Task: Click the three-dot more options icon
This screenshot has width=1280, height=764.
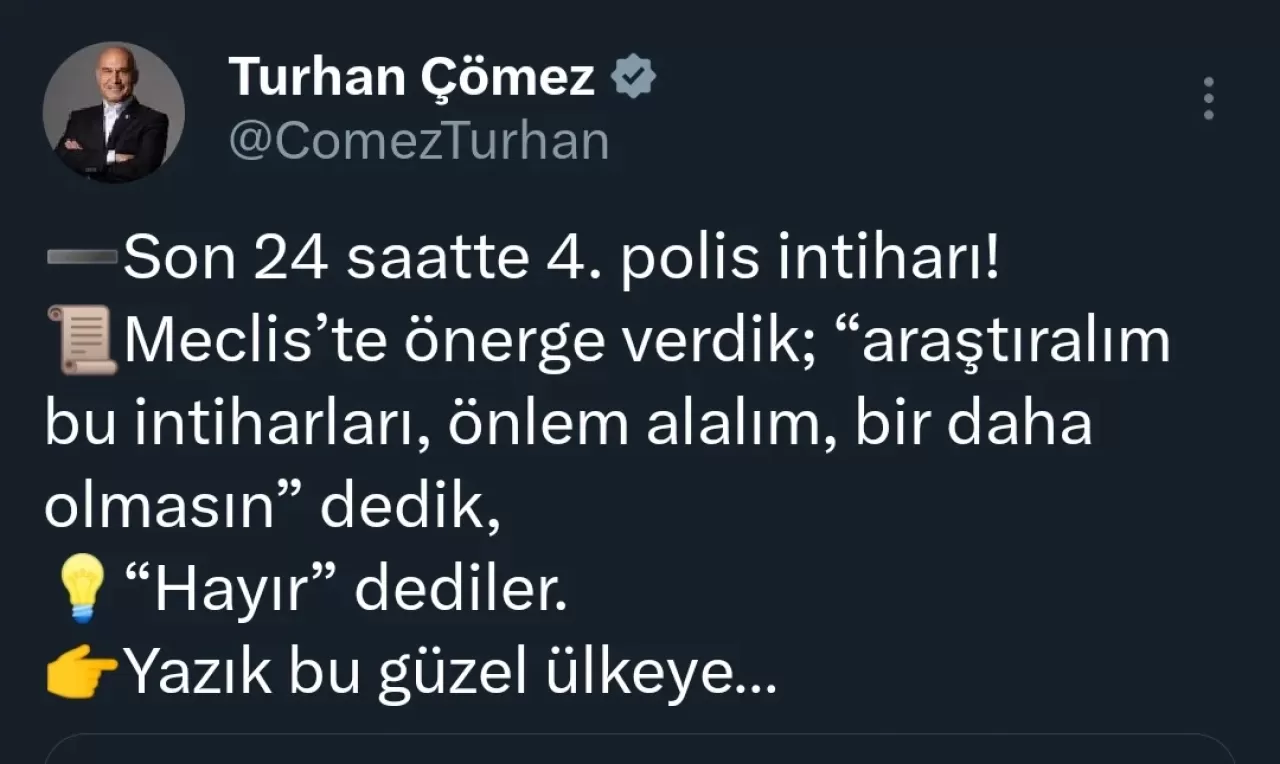Action: click(1208, 99)
